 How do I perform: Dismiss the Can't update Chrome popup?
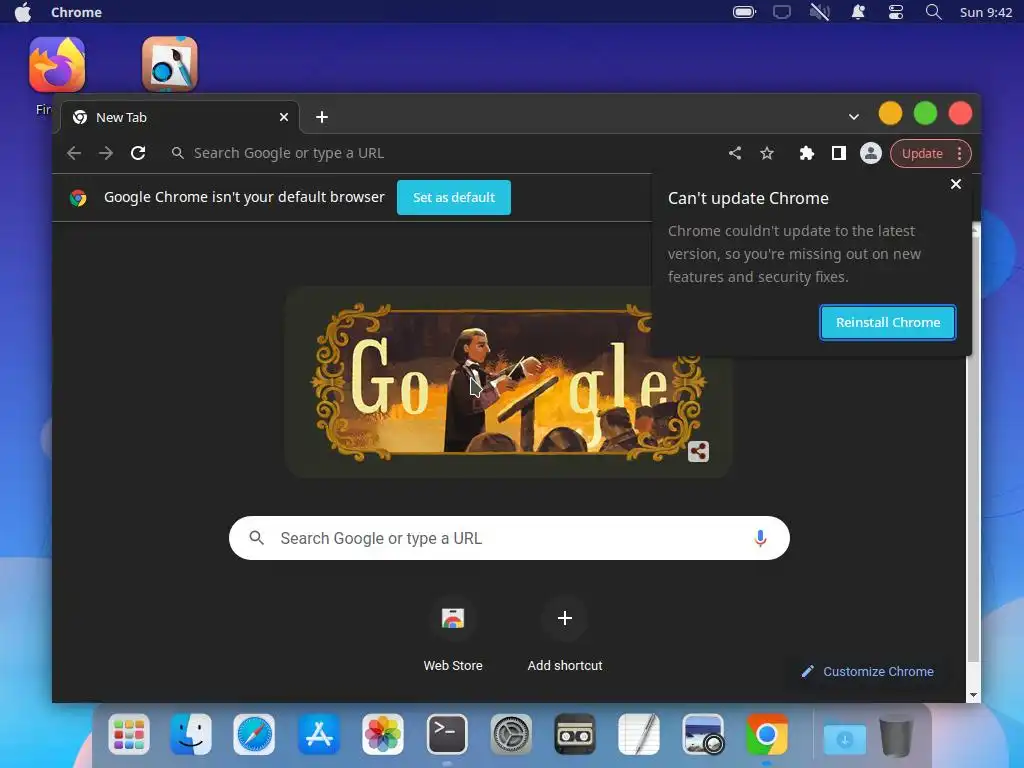click(x=956, y=184)
